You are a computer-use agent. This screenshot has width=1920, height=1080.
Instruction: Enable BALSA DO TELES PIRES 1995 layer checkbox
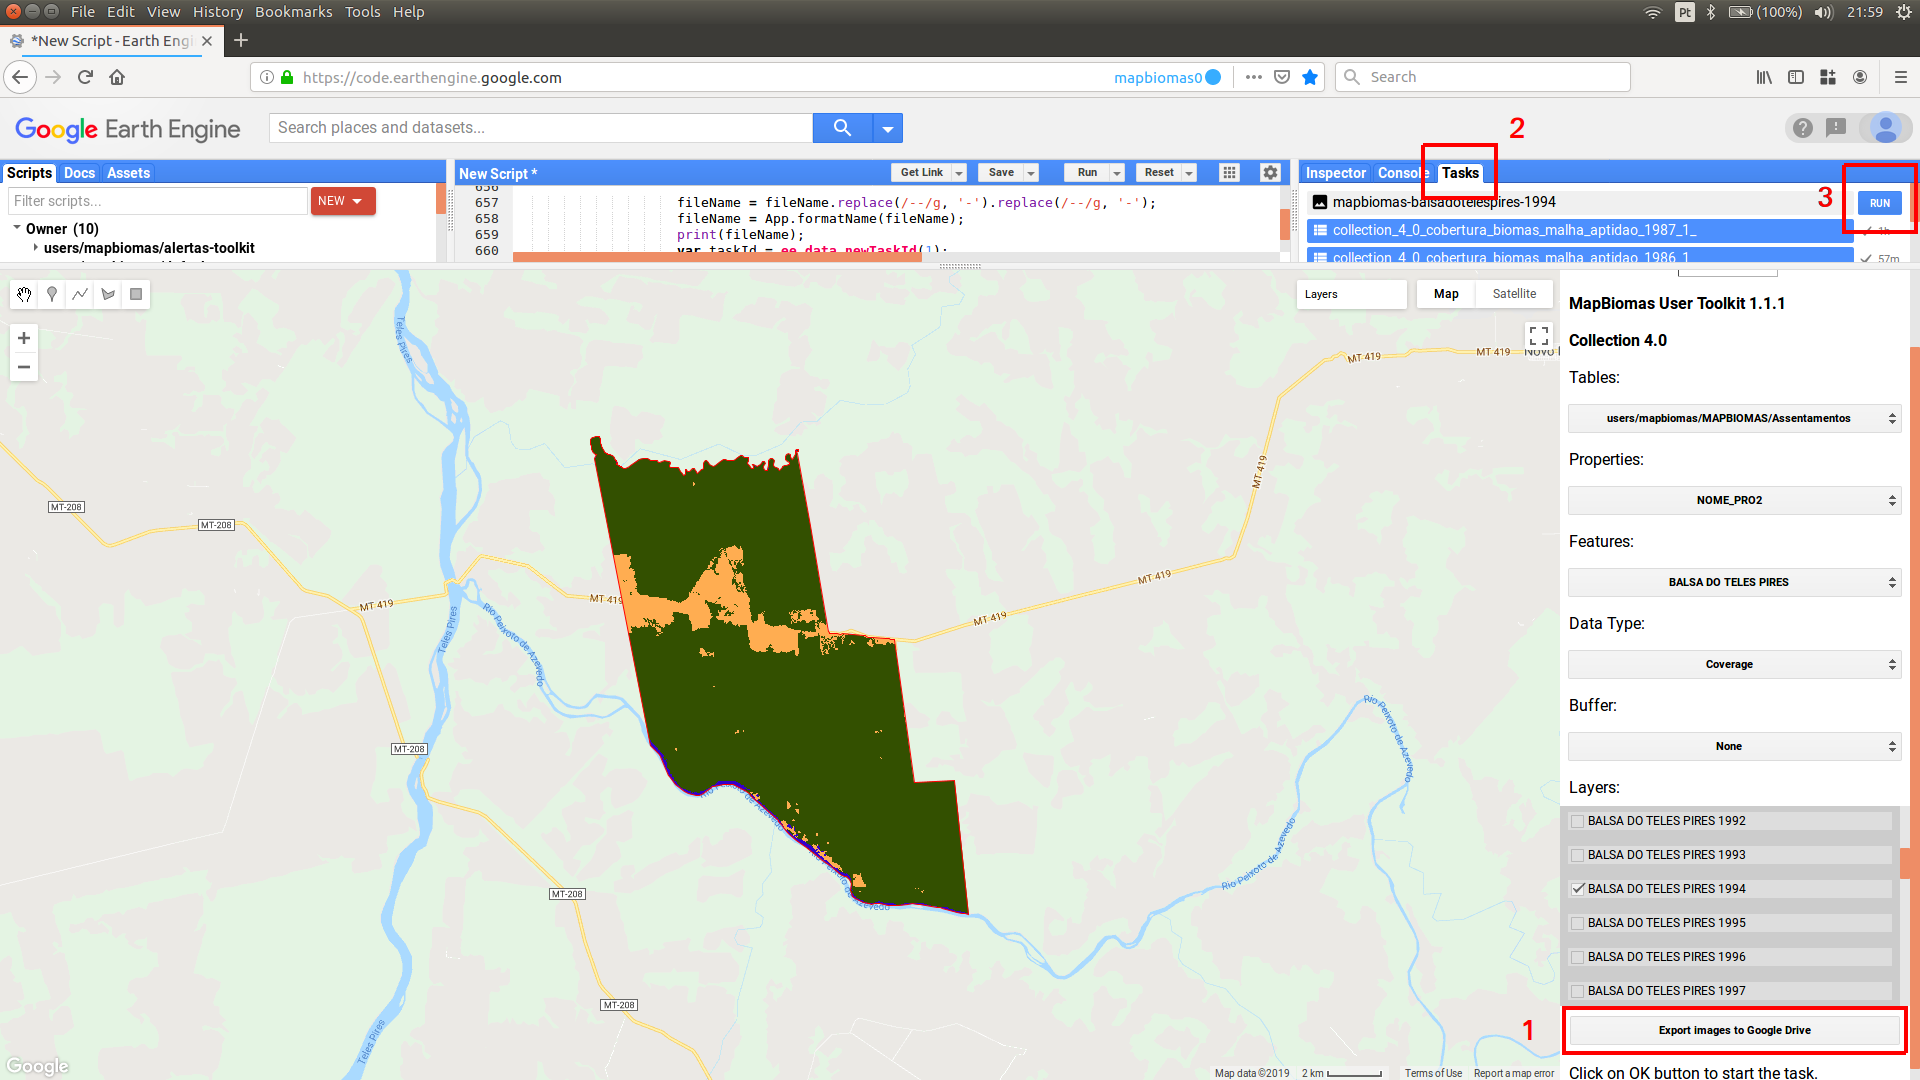click(1577, 922)
